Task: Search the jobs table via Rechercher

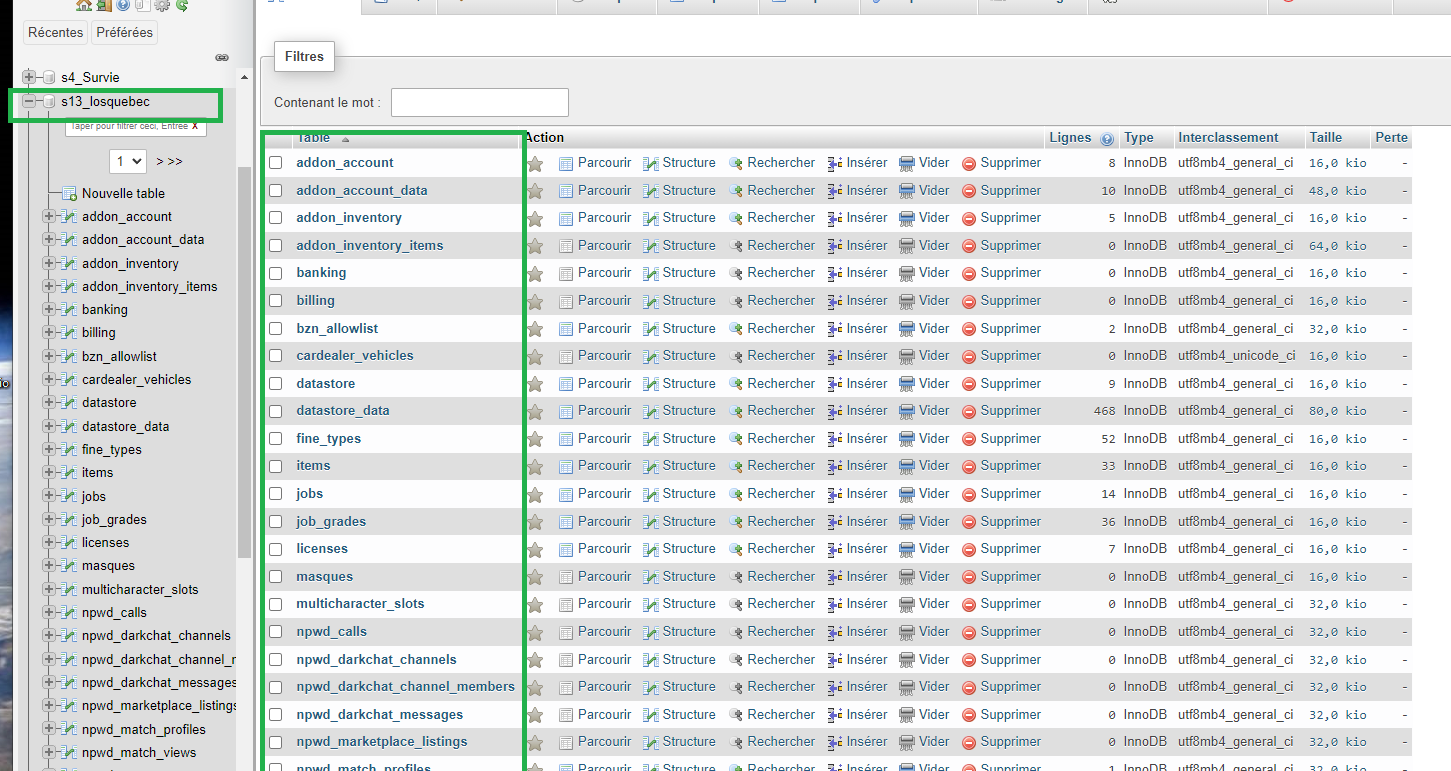Action: click(x=780, y=493)
